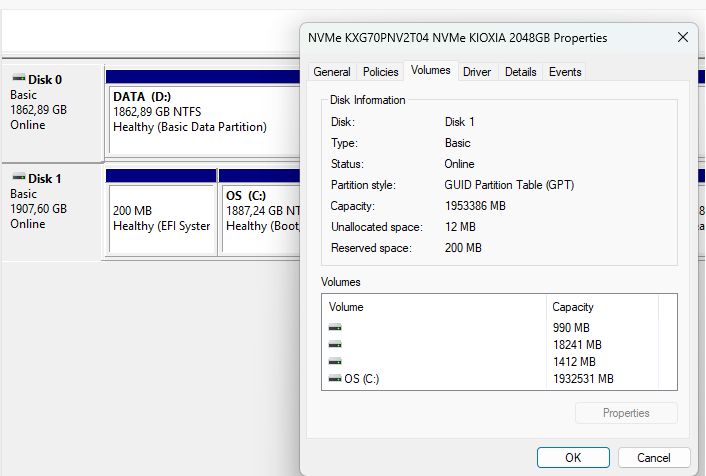Click the dialog title bar text
Image resolution: width=706 pixels, height=476 pixels.
pyautogui.click(x=457, y=38)
